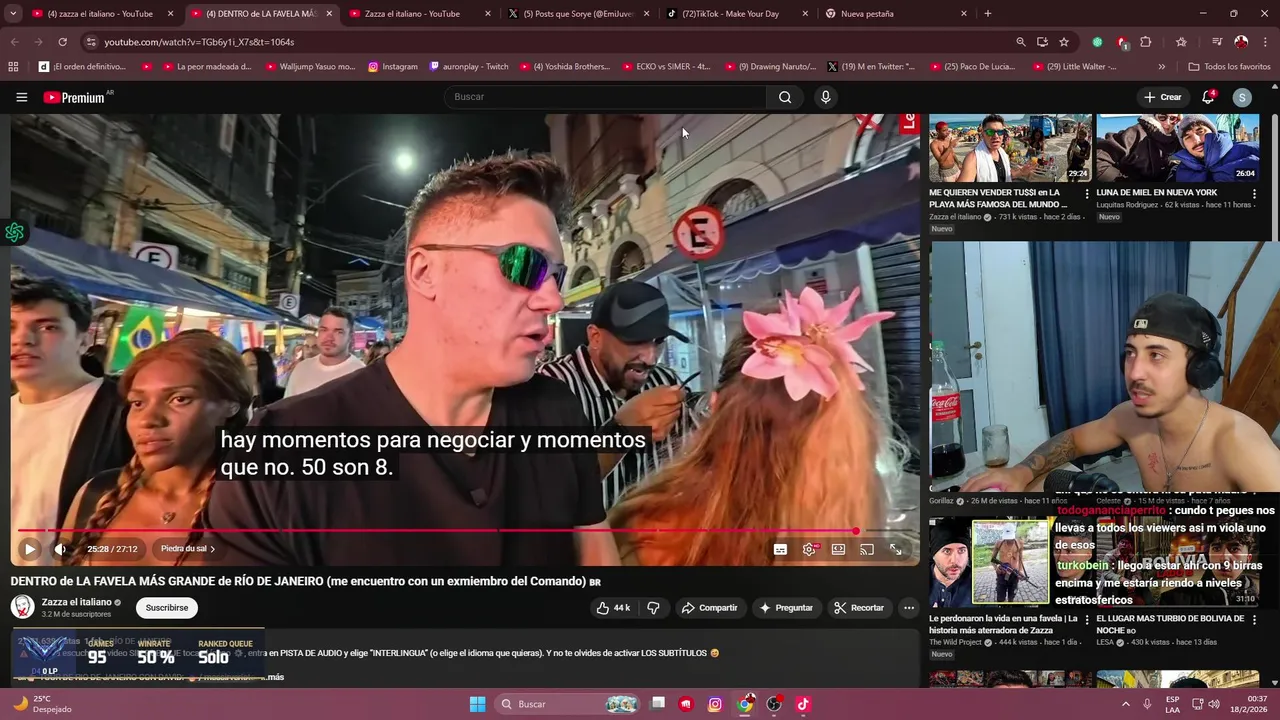Viewport: 1280px width, 720px height.
Task: Open the apps grid icon in bookmarks bar
Action: (13, 67)
